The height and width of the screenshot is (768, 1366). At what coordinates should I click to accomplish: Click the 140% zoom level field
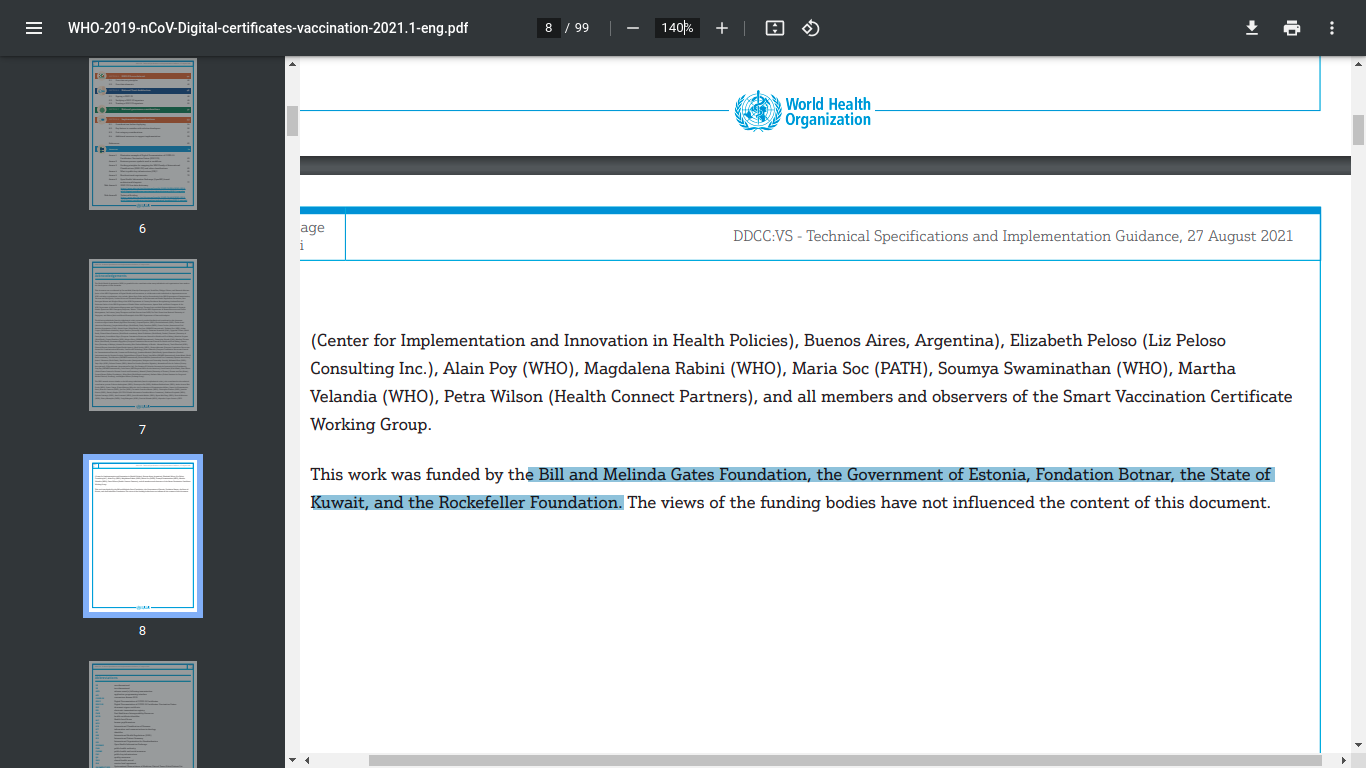click(677, 28)
